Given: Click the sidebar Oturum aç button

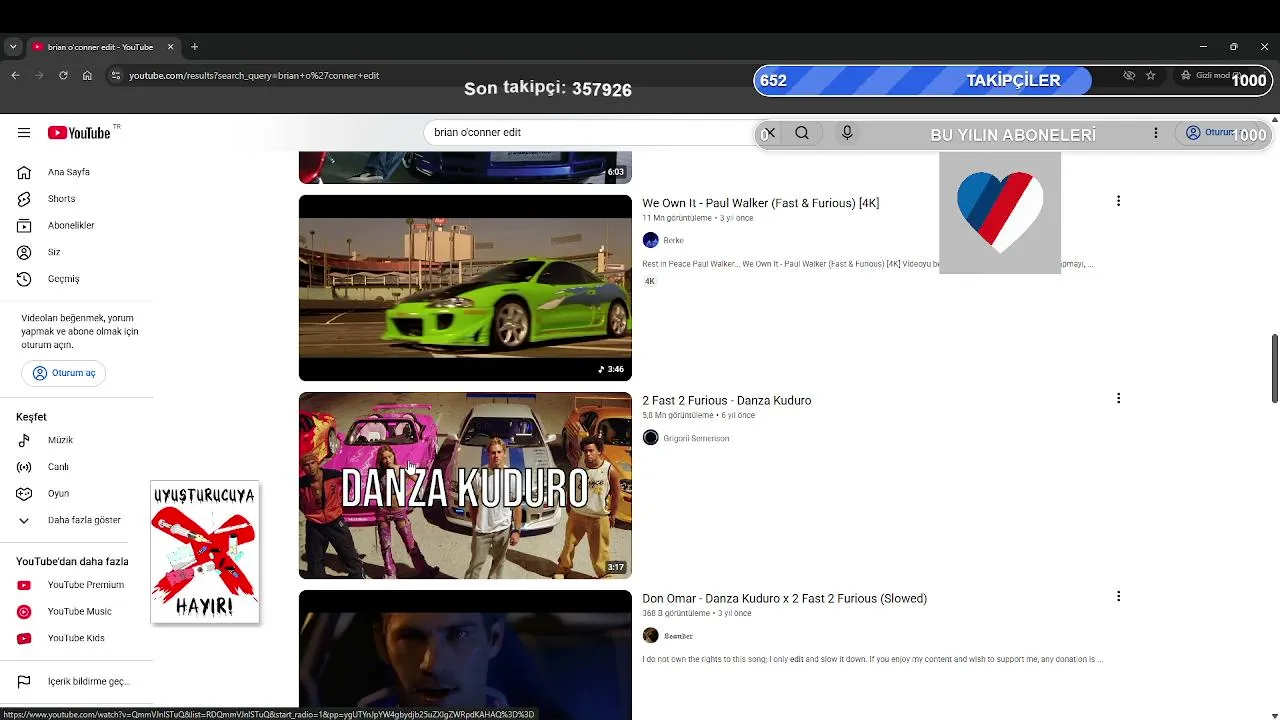Looking at the screenshot, I should [x=64, y=373].
